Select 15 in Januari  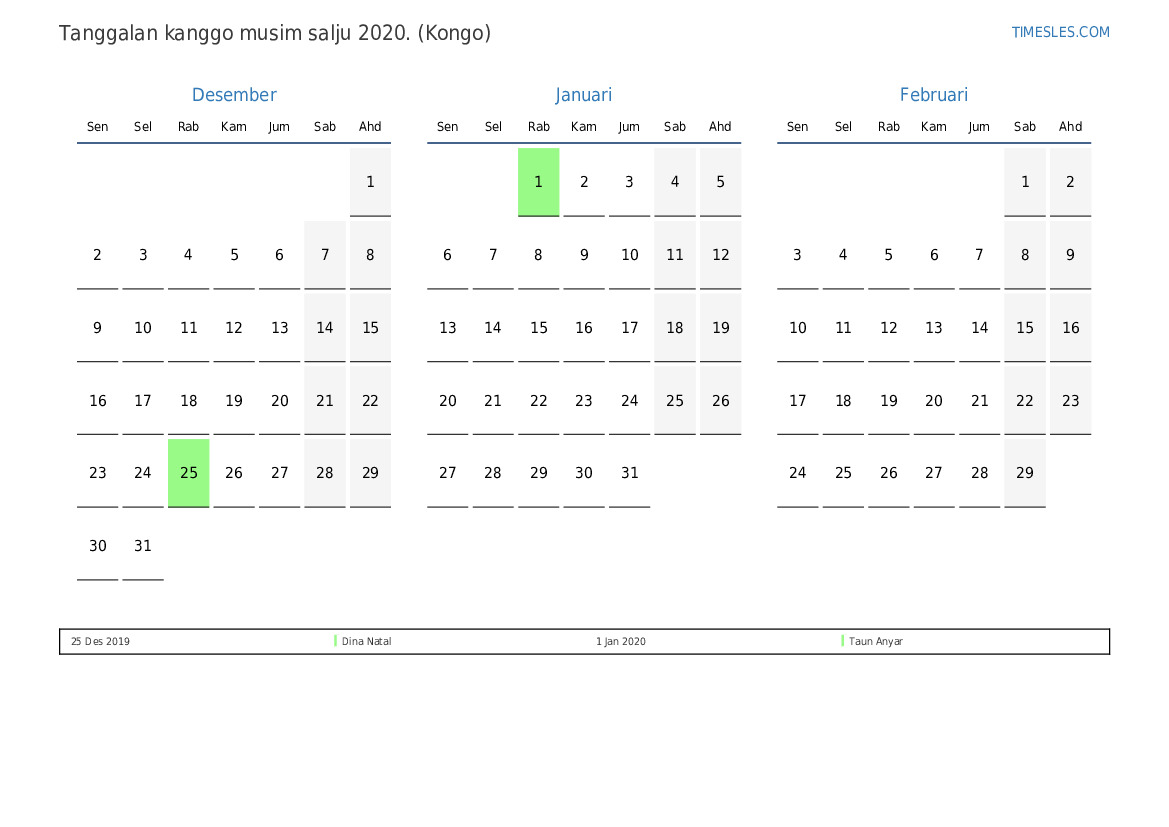pos(538,328)
